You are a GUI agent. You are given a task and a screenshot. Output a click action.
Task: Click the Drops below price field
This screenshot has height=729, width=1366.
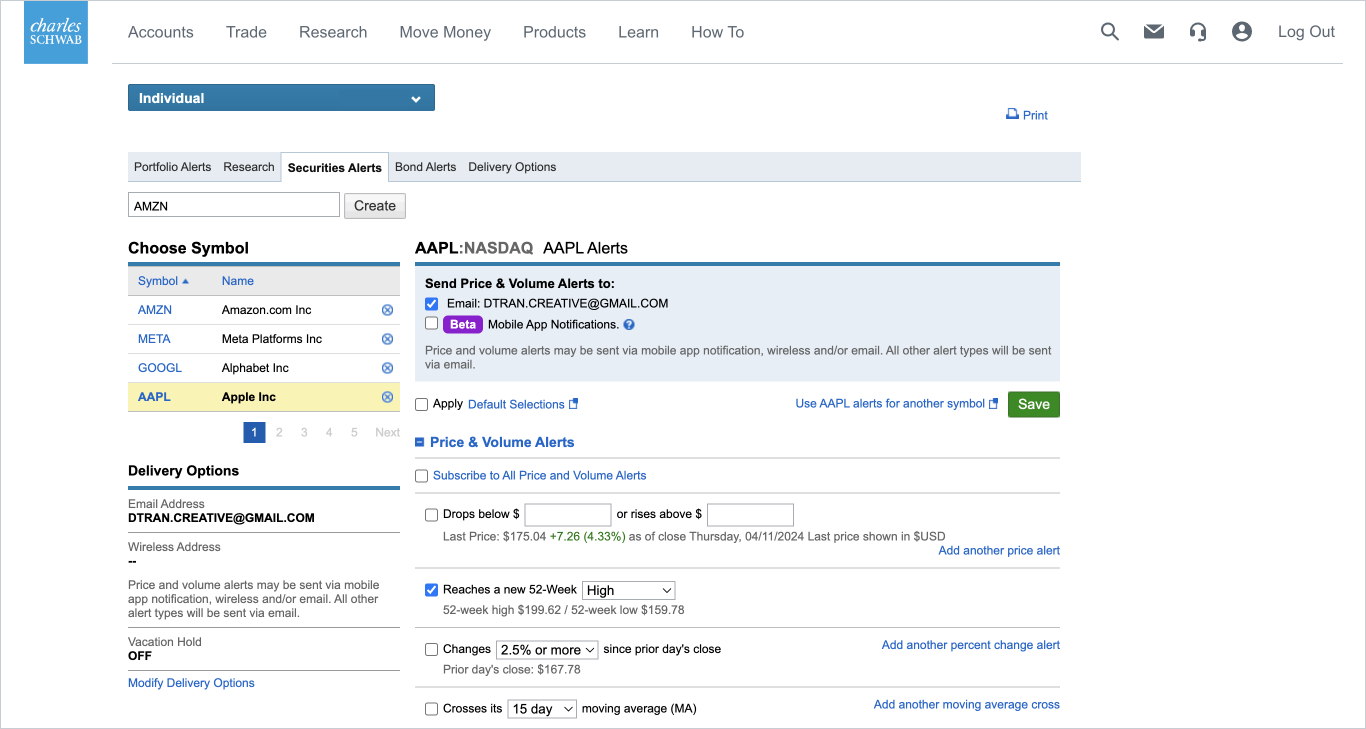[568, 515]
